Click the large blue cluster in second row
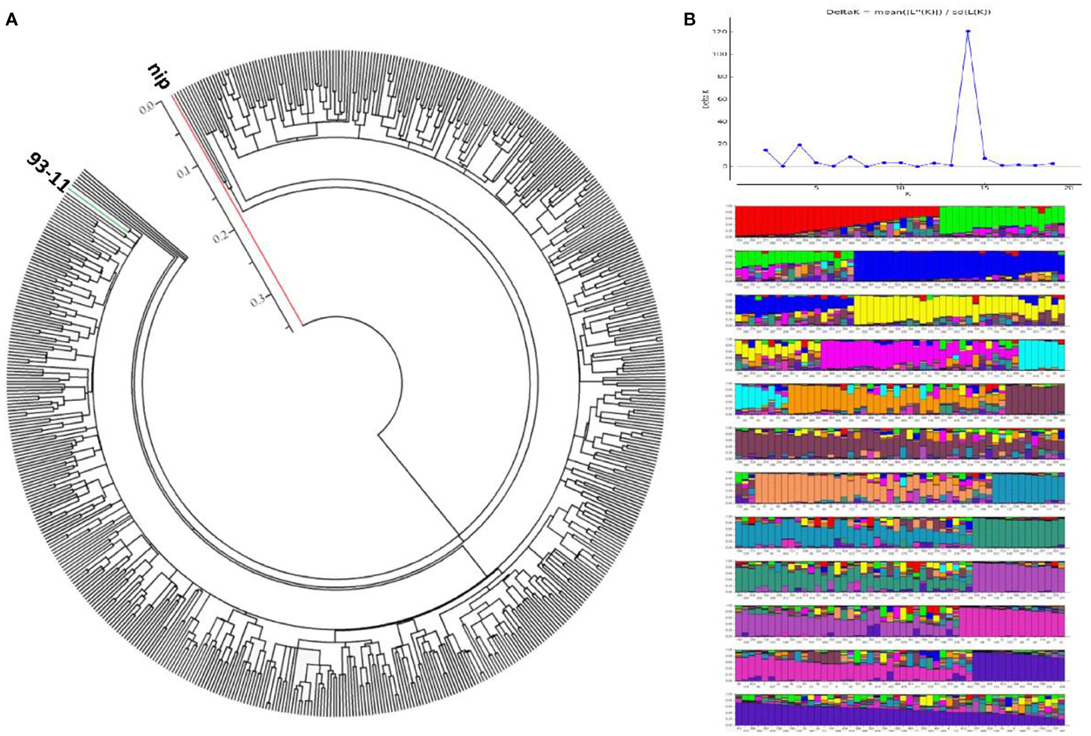 (x=959, y=264)
